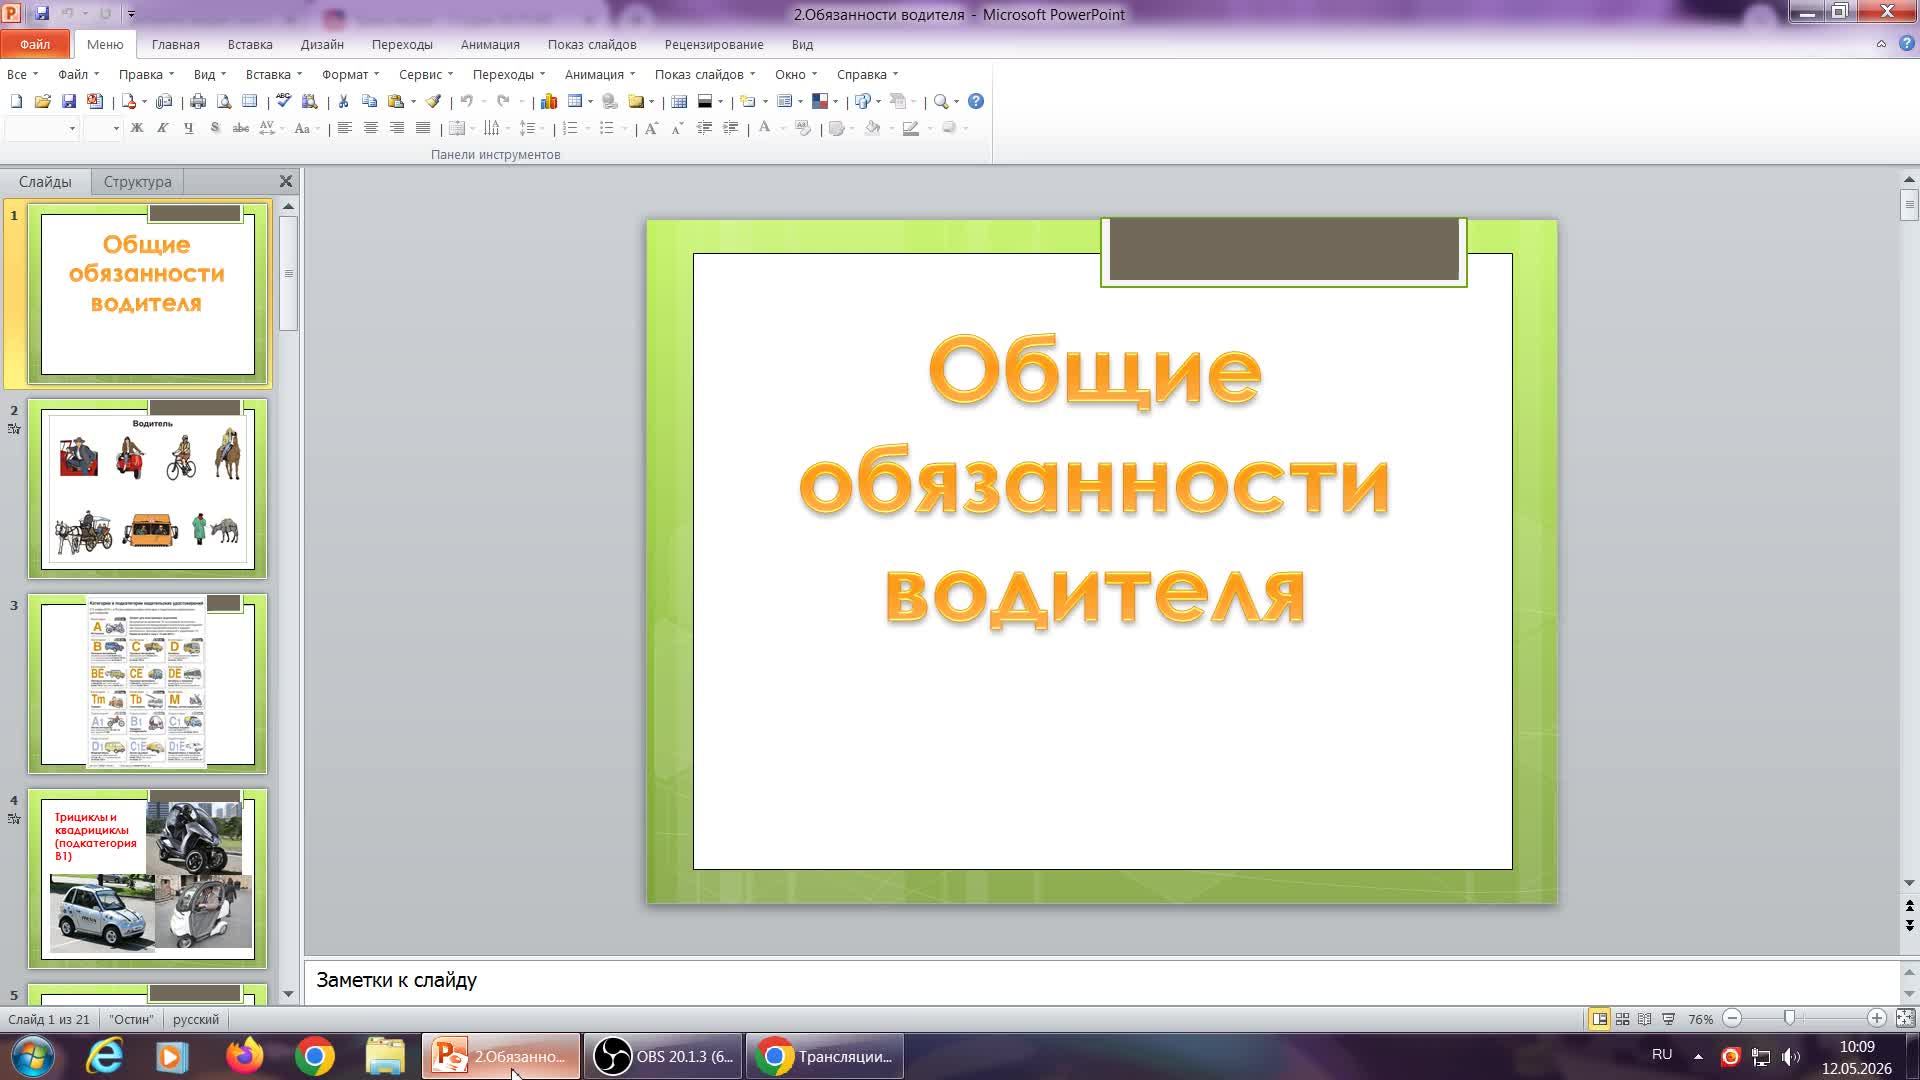Expand the Окно dropdown menu

(x=795, y=74)
